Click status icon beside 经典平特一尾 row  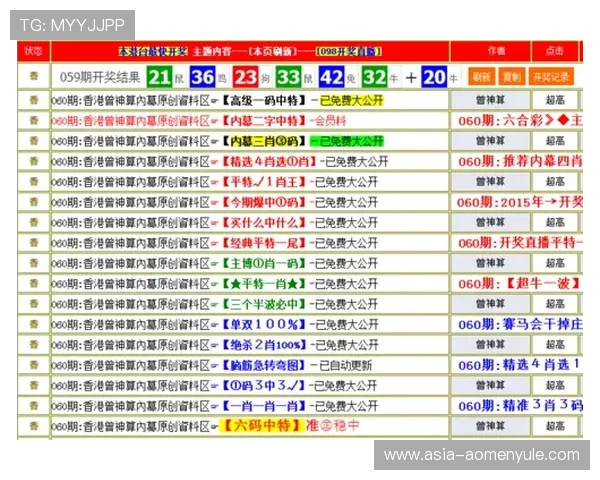[34, 243]
